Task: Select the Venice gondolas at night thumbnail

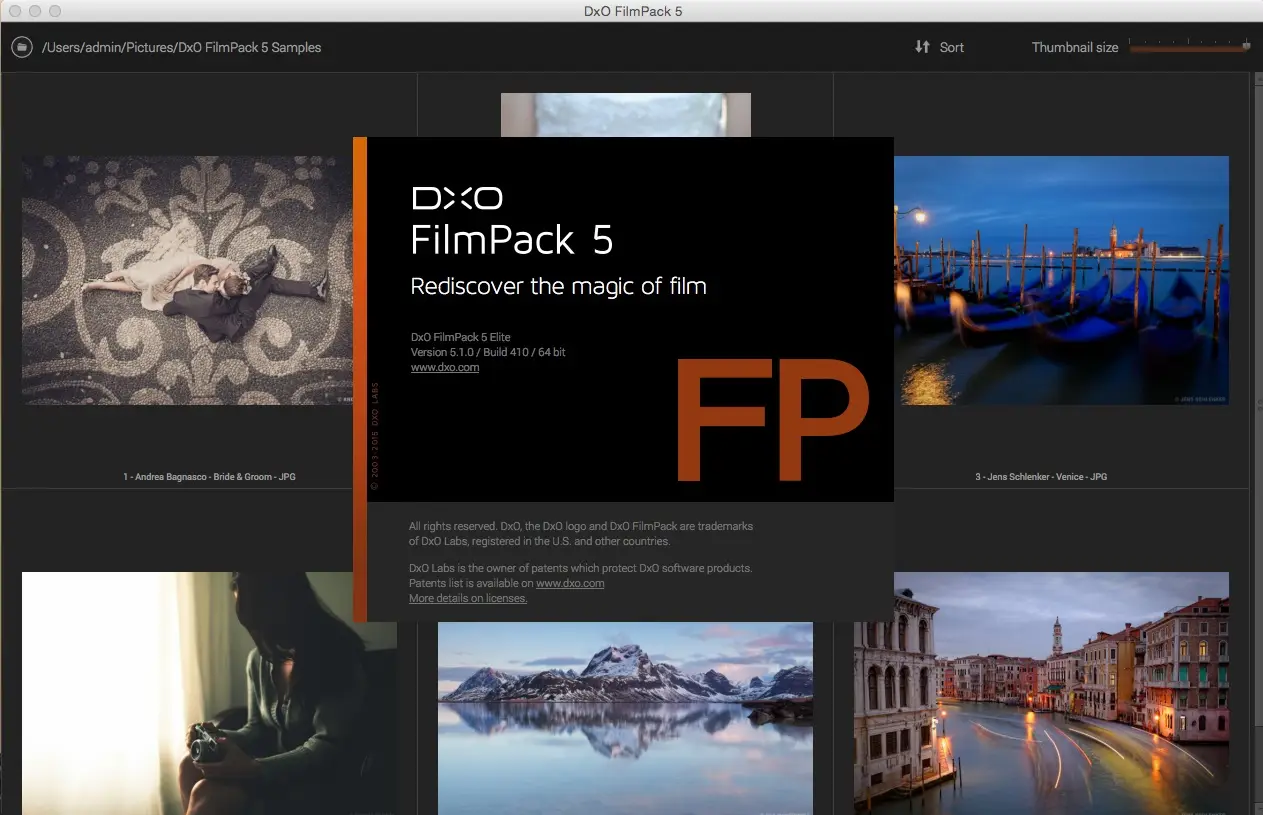Action: (x=1061, y=280)
